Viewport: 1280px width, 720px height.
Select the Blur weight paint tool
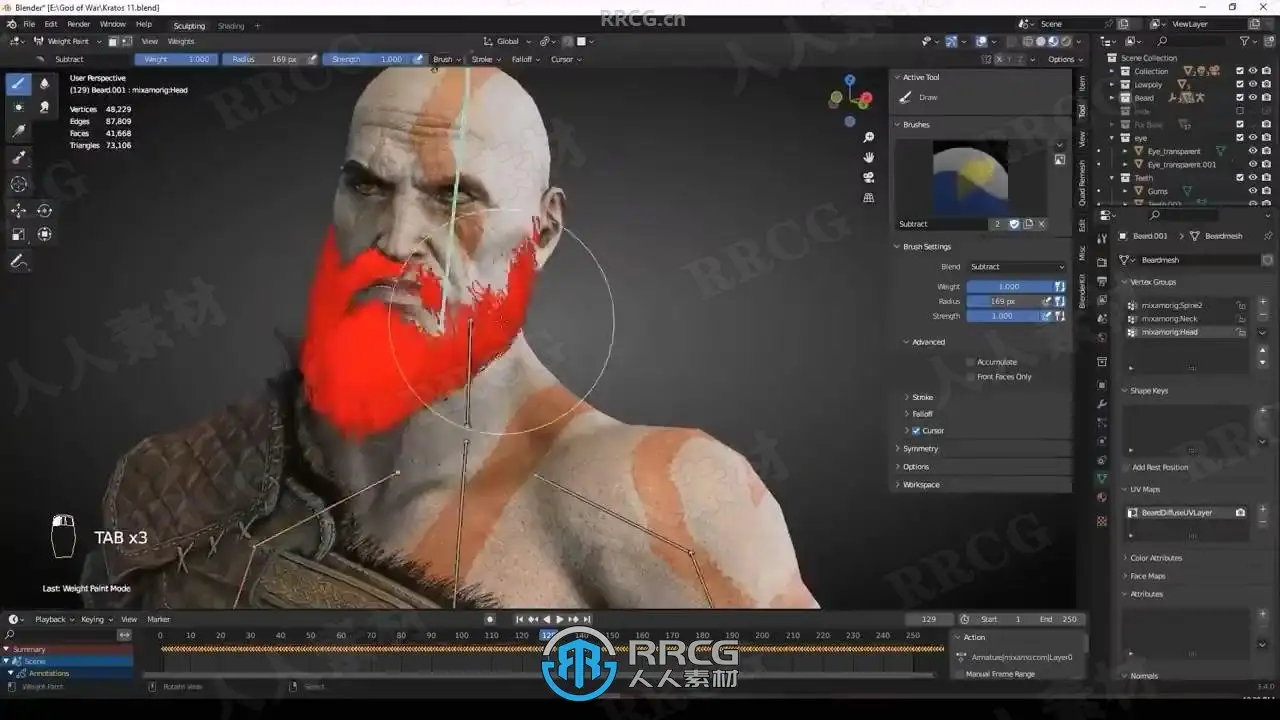(x=44, y=84)
